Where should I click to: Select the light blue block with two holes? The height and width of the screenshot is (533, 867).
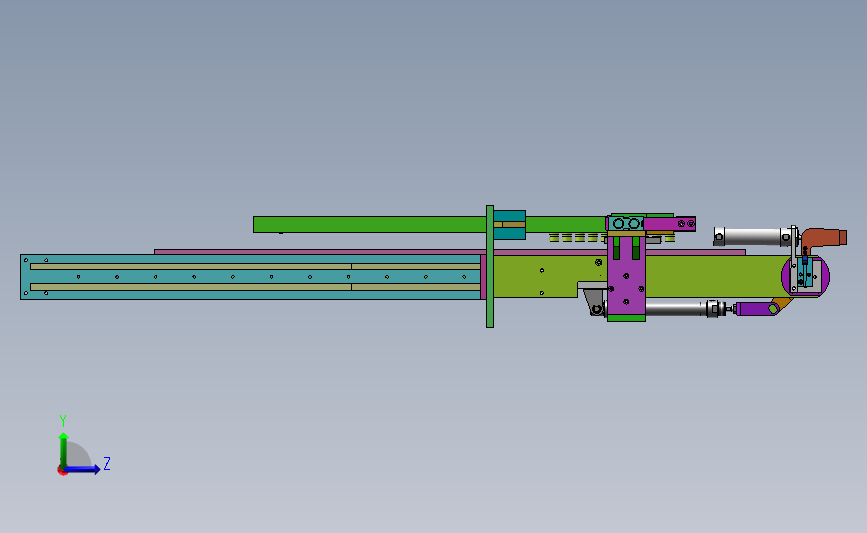click(x=626, y=223)
